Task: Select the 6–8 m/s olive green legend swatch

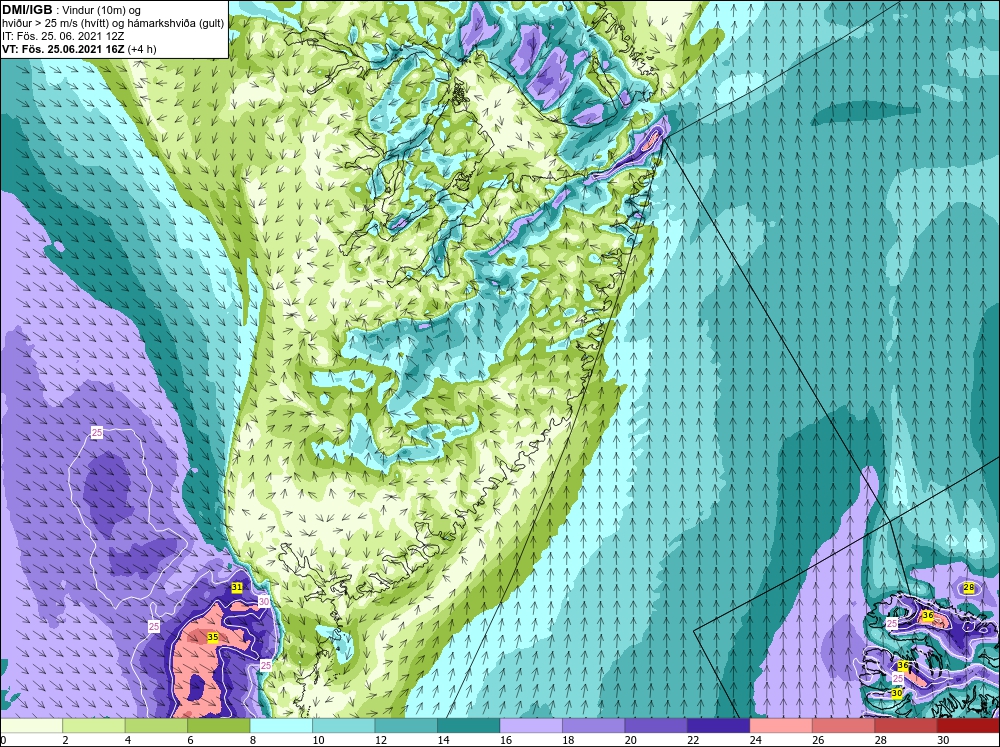Action: [x=219, y=726]
